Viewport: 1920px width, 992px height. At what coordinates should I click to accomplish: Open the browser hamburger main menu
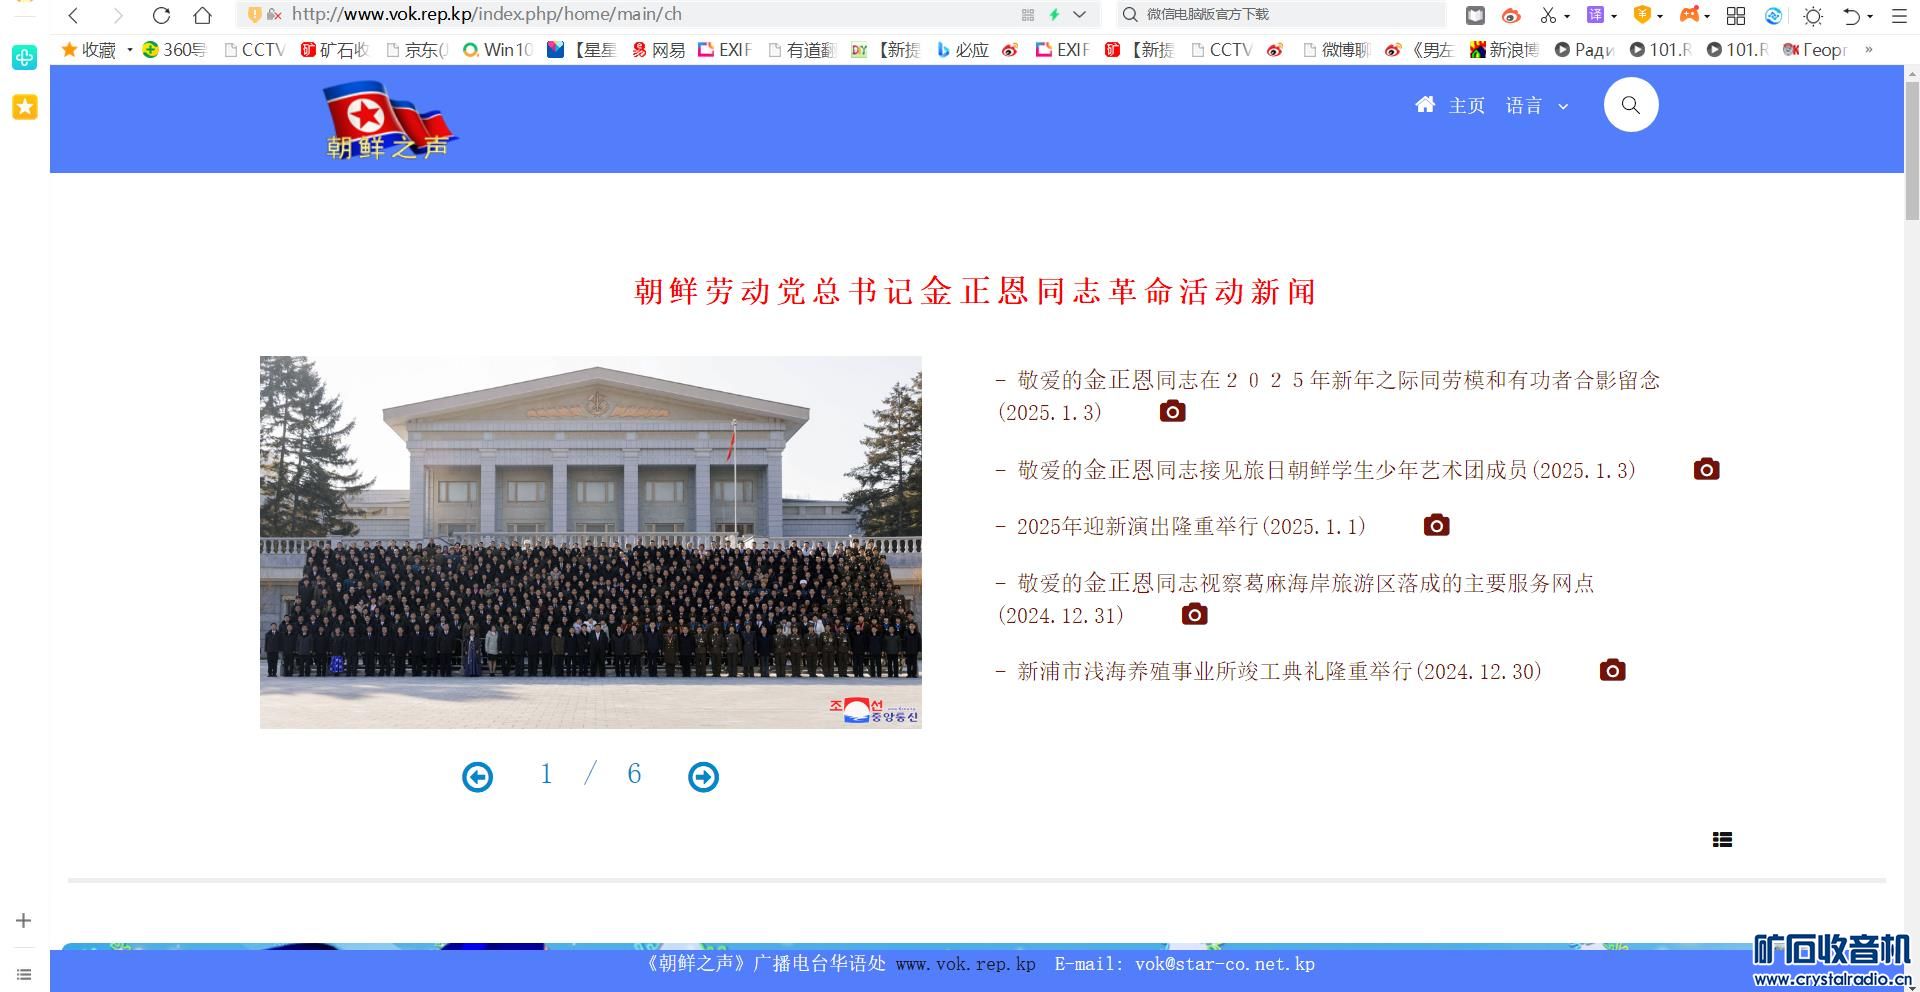pos(1899,16)
